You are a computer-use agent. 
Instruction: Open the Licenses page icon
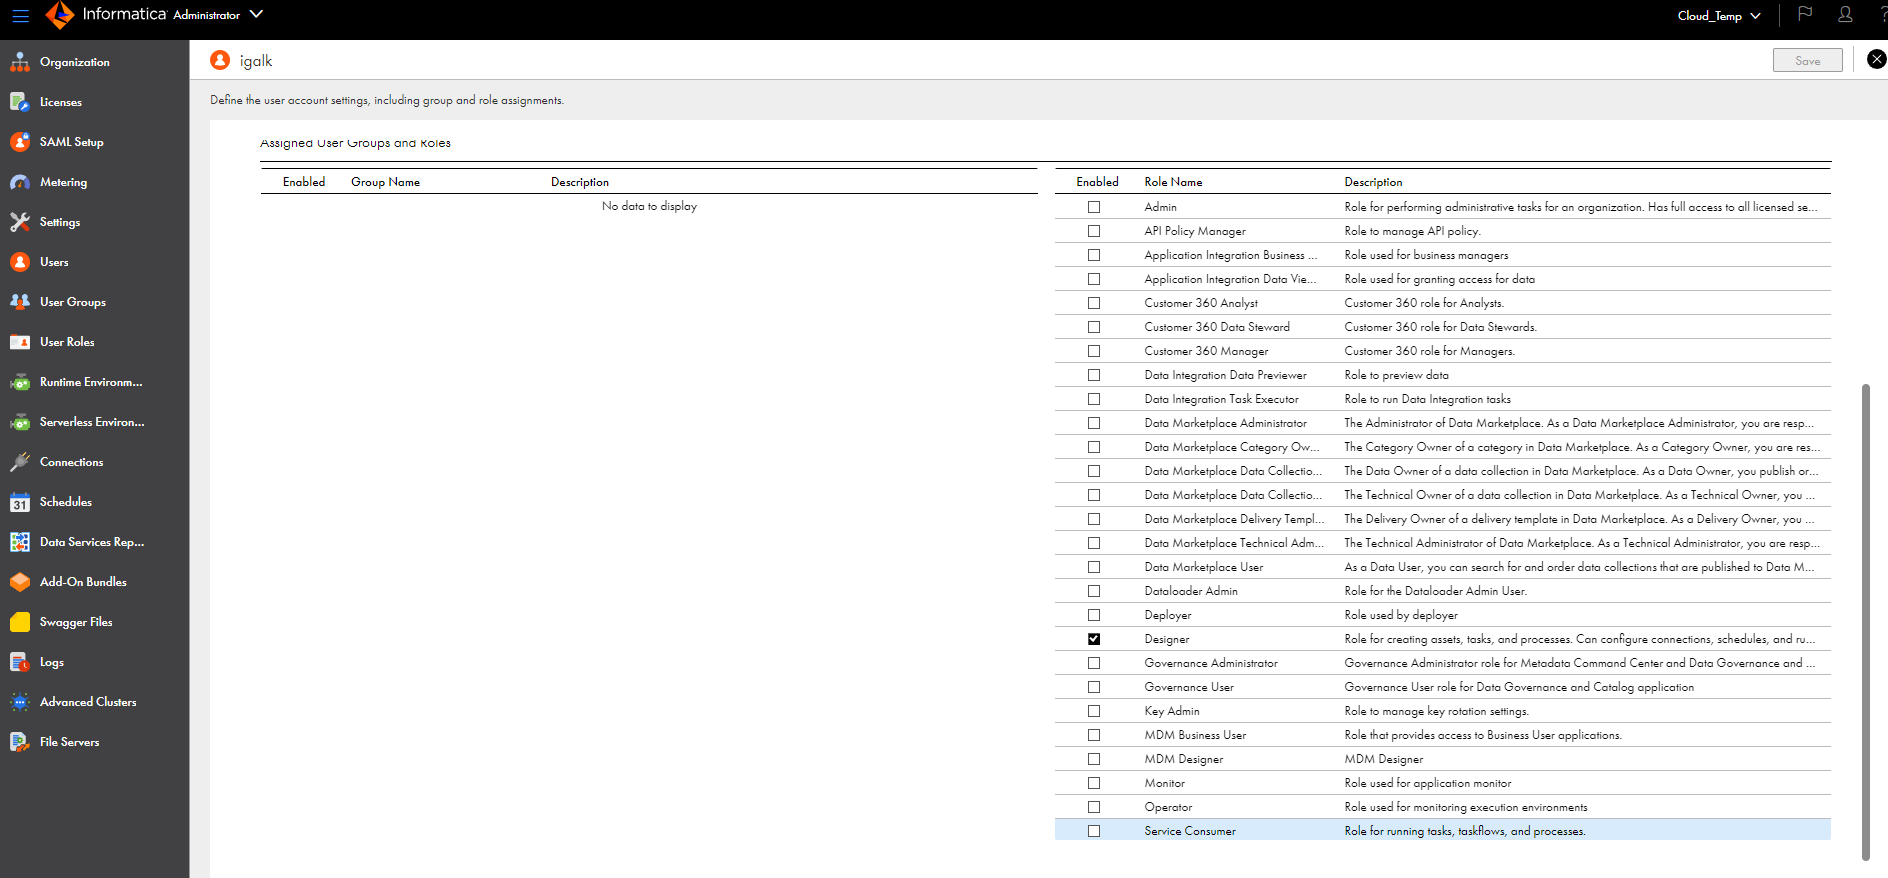20,102
